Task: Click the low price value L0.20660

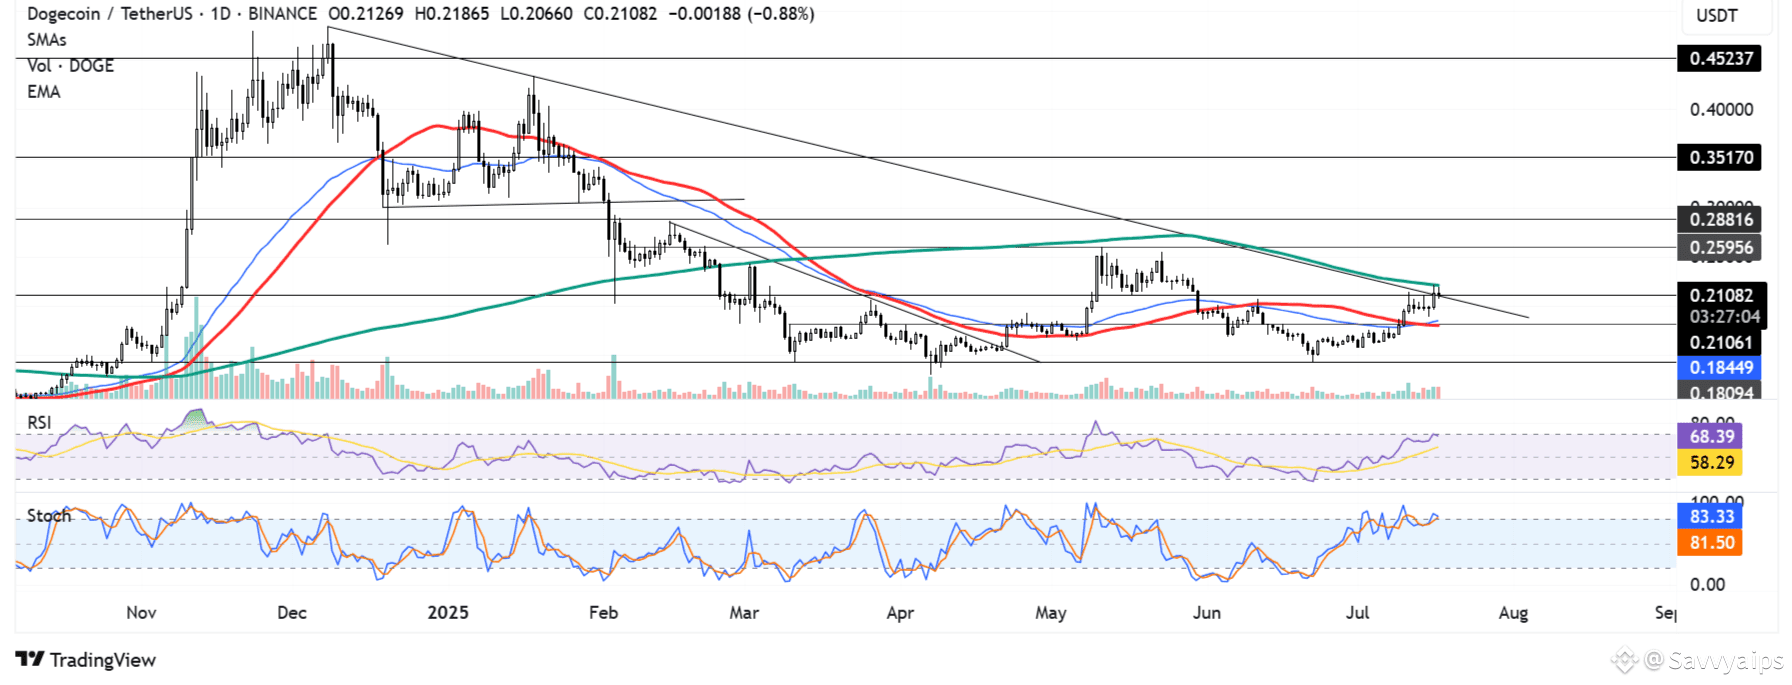Action: 537,14
